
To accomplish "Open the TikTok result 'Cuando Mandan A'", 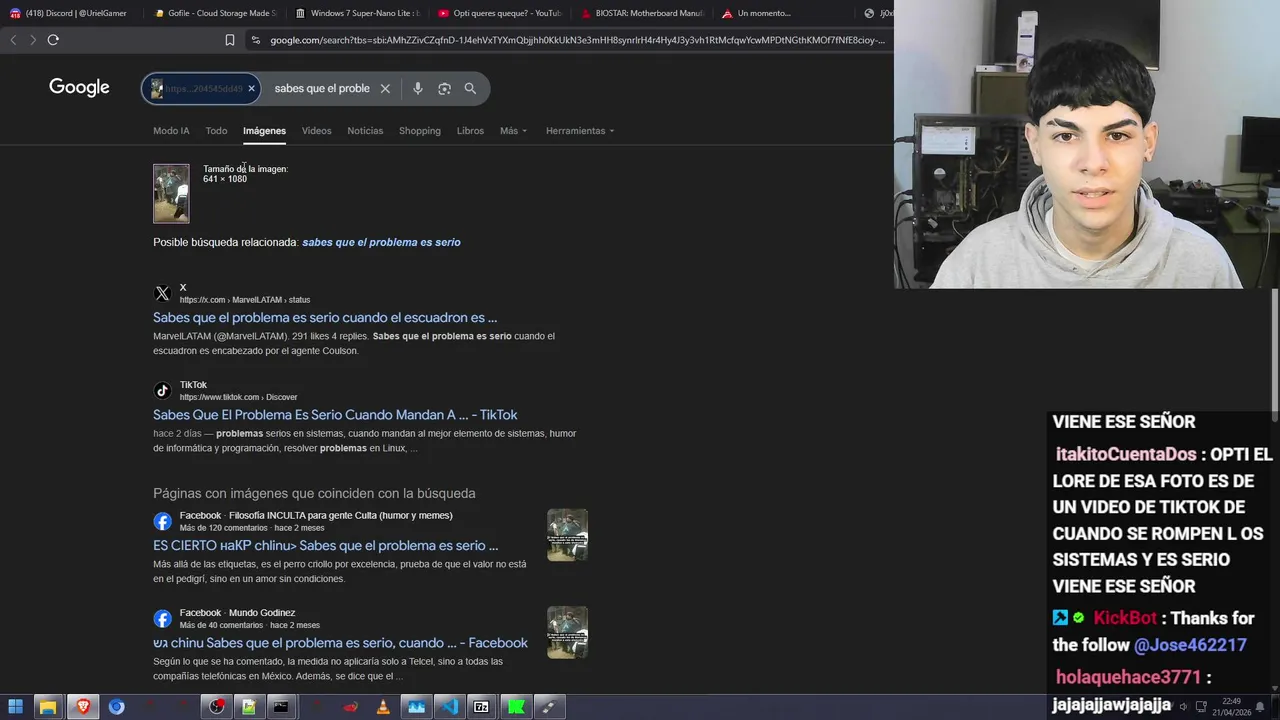I will pyautogui.click(x=335, y=415).
